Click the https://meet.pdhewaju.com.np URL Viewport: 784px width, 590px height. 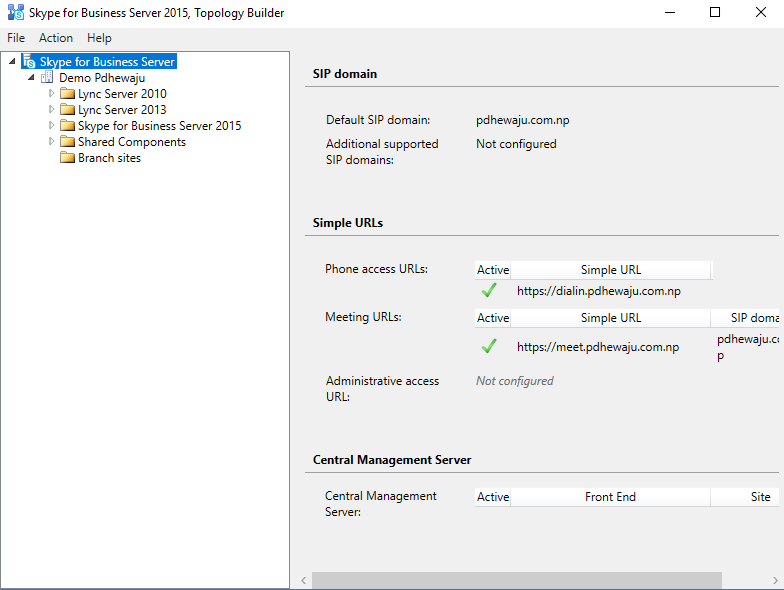[x=598, y=346]
